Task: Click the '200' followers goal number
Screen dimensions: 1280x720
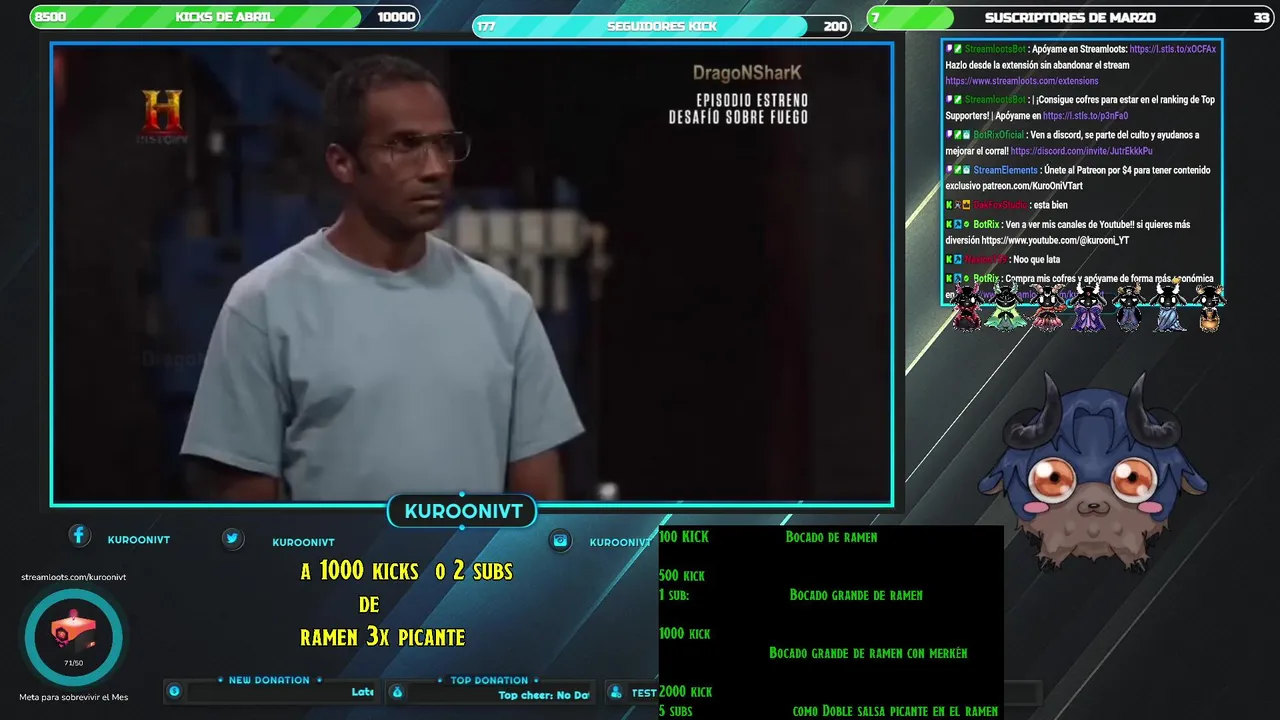Action: (835, 26)
